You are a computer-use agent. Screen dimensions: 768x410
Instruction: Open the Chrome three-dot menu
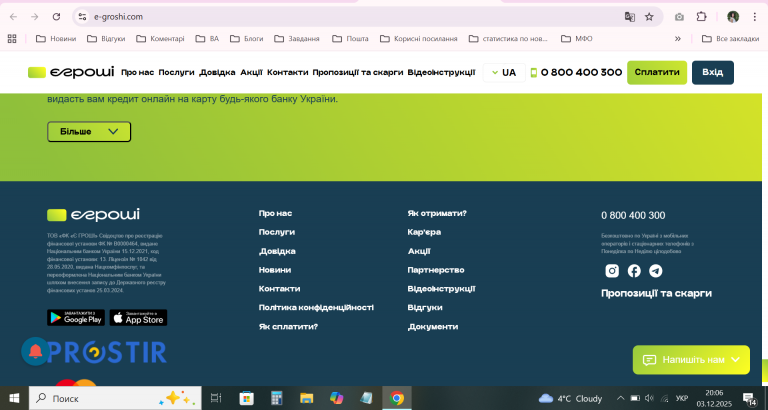[755, 17]
